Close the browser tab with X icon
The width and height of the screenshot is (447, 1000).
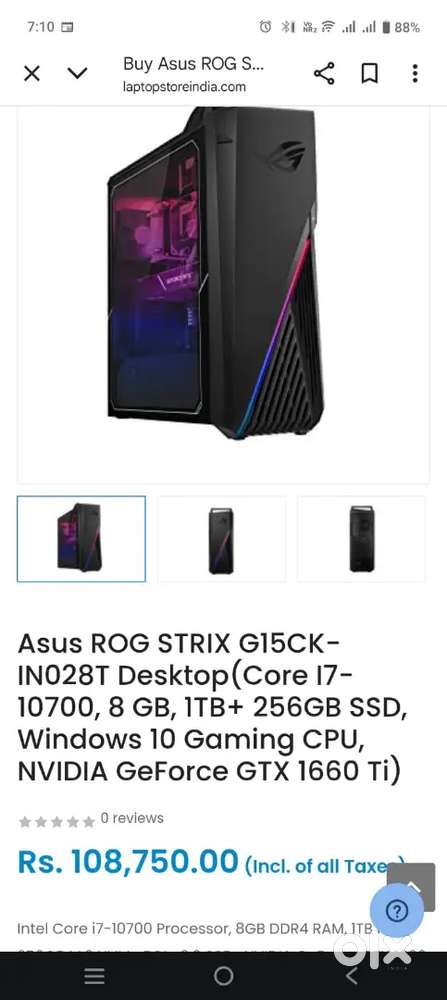32,74
